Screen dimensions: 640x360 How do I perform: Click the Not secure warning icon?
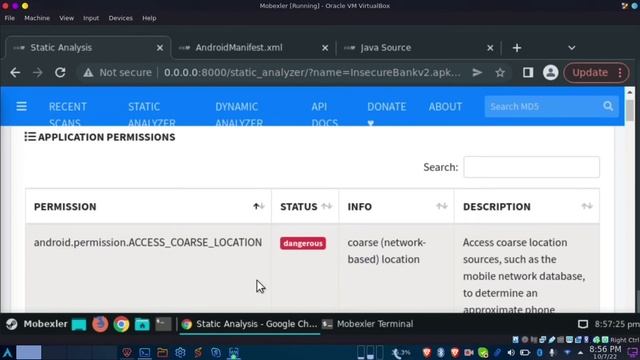88,73
